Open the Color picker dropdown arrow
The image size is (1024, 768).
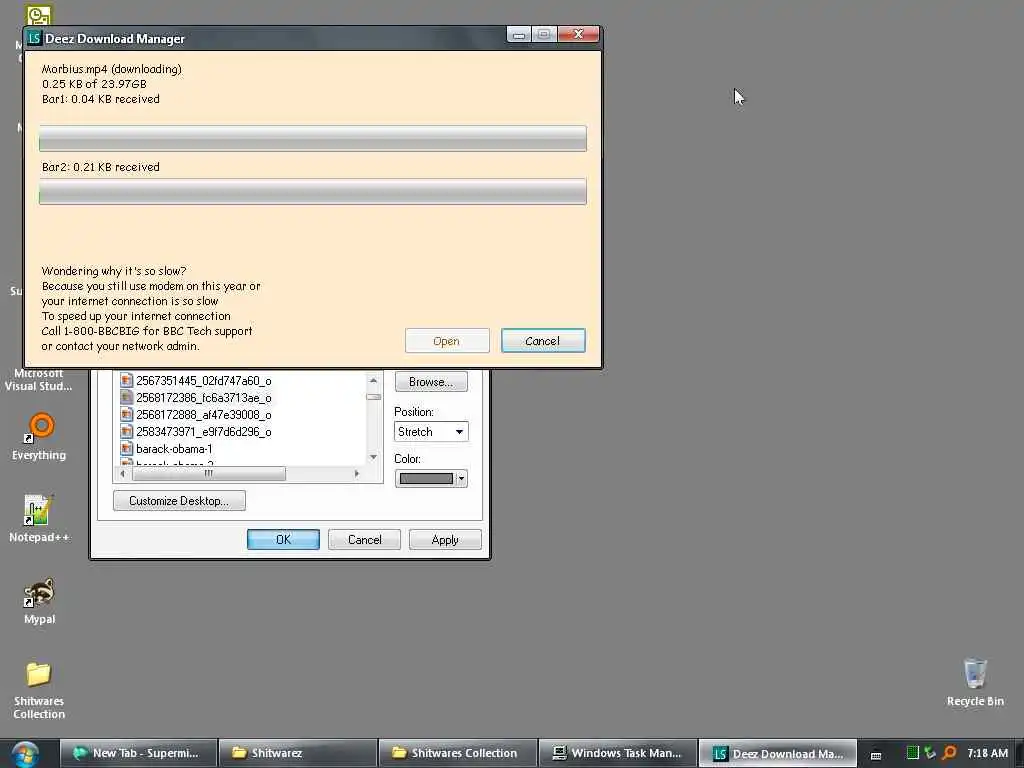tap(461, 479)
